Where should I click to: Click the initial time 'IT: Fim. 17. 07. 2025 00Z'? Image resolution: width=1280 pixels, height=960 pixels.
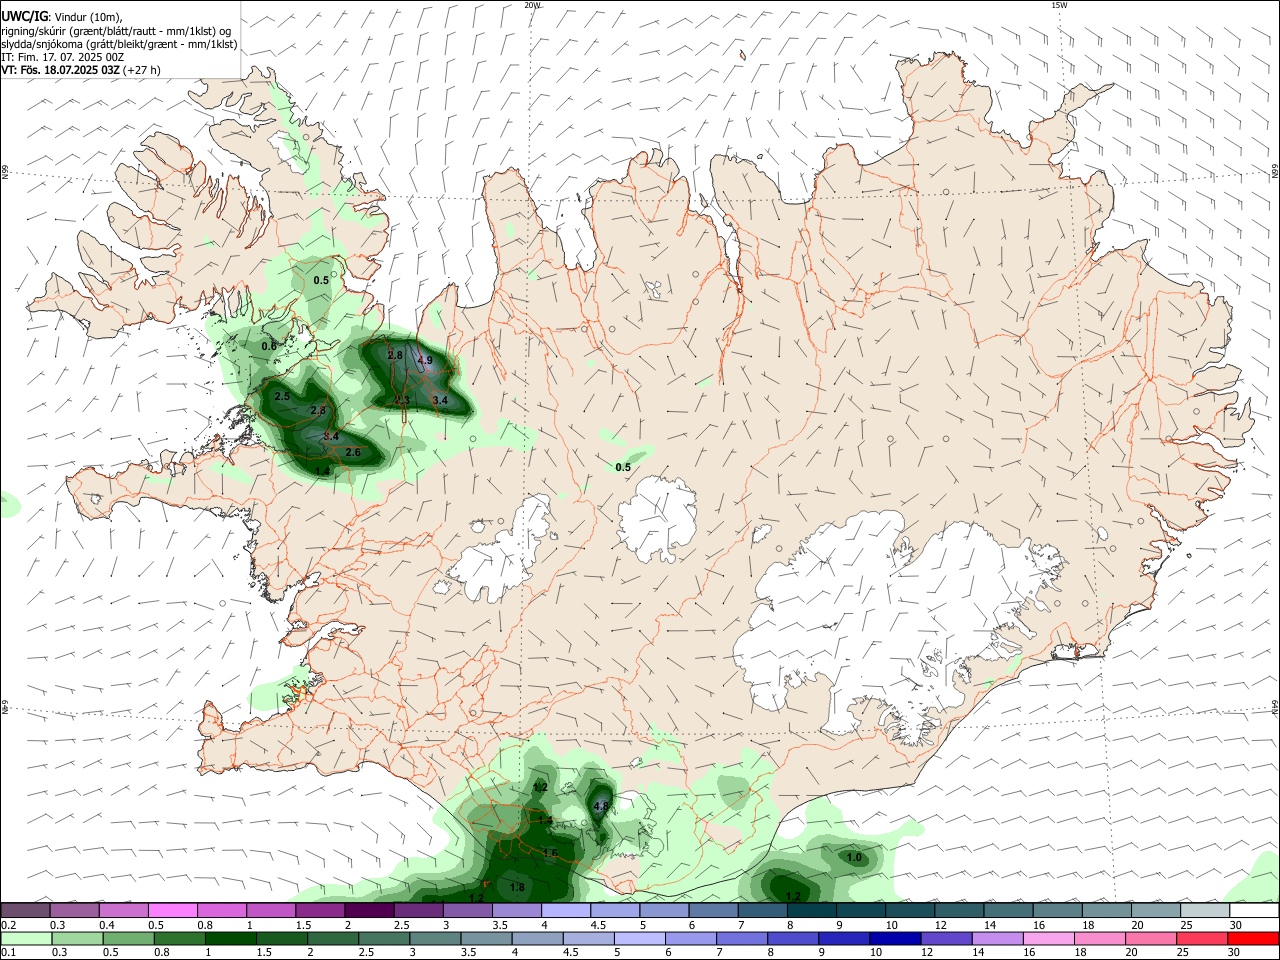pos(63,57)
